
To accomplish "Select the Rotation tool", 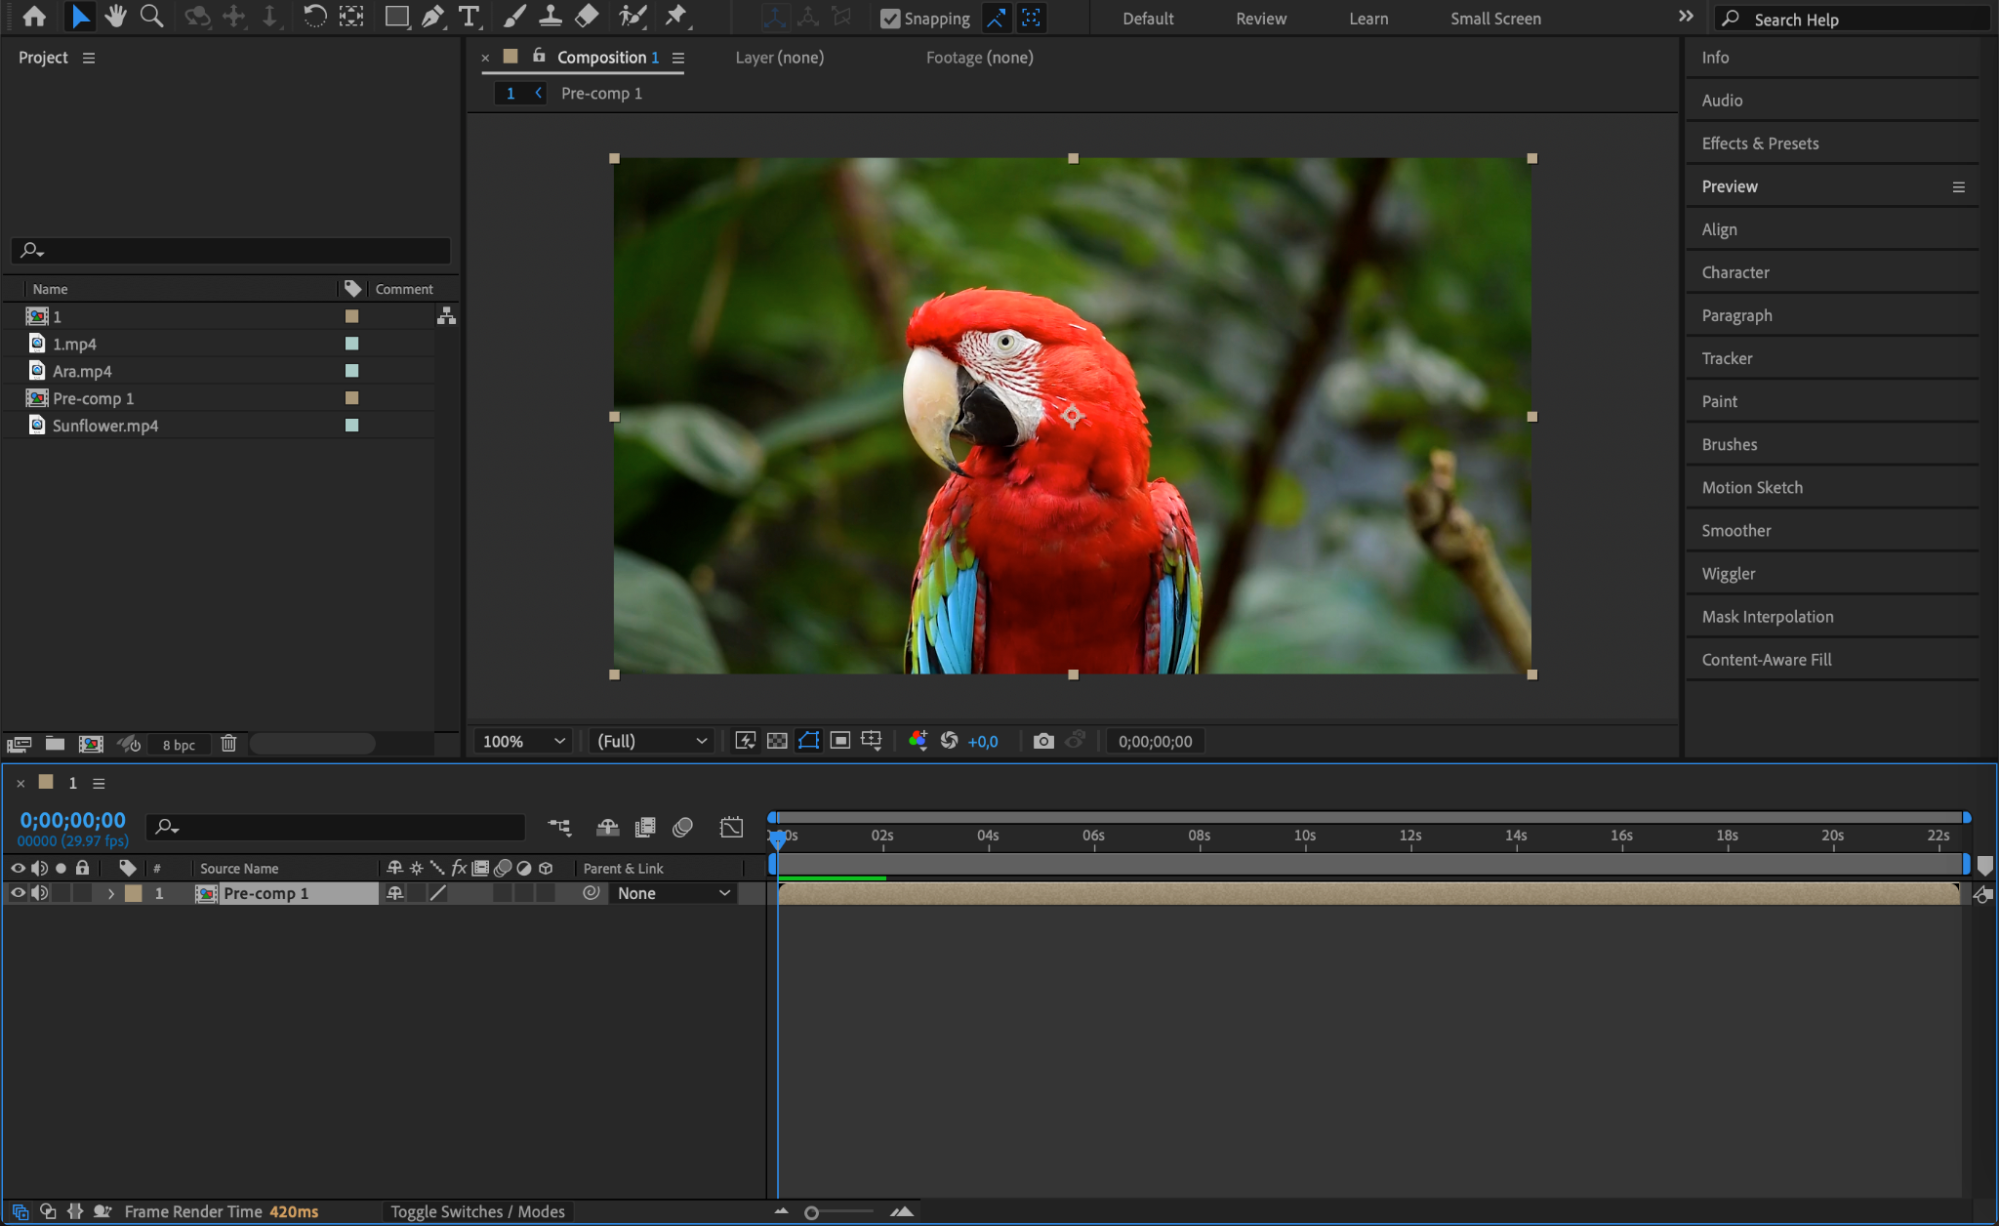I will (x=314, y=16).
